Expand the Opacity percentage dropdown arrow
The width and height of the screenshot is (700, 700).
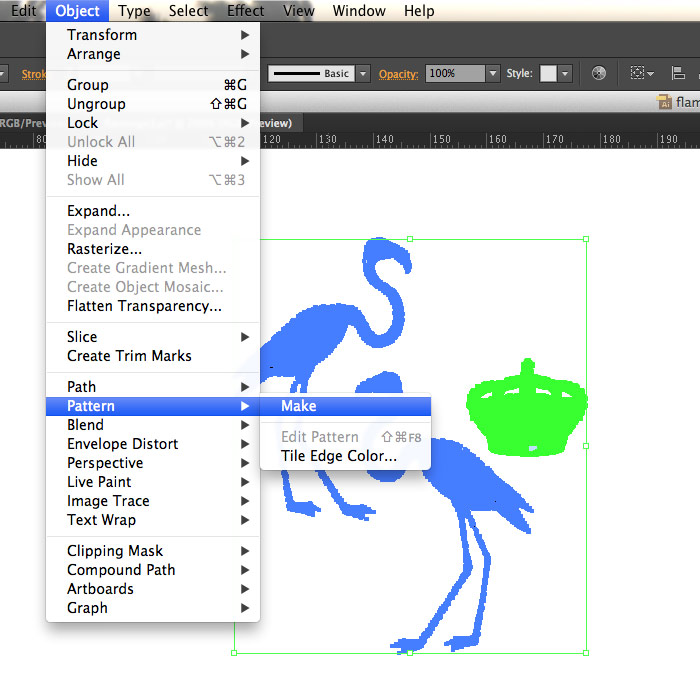pyautogui.click(x=492, y=73)
